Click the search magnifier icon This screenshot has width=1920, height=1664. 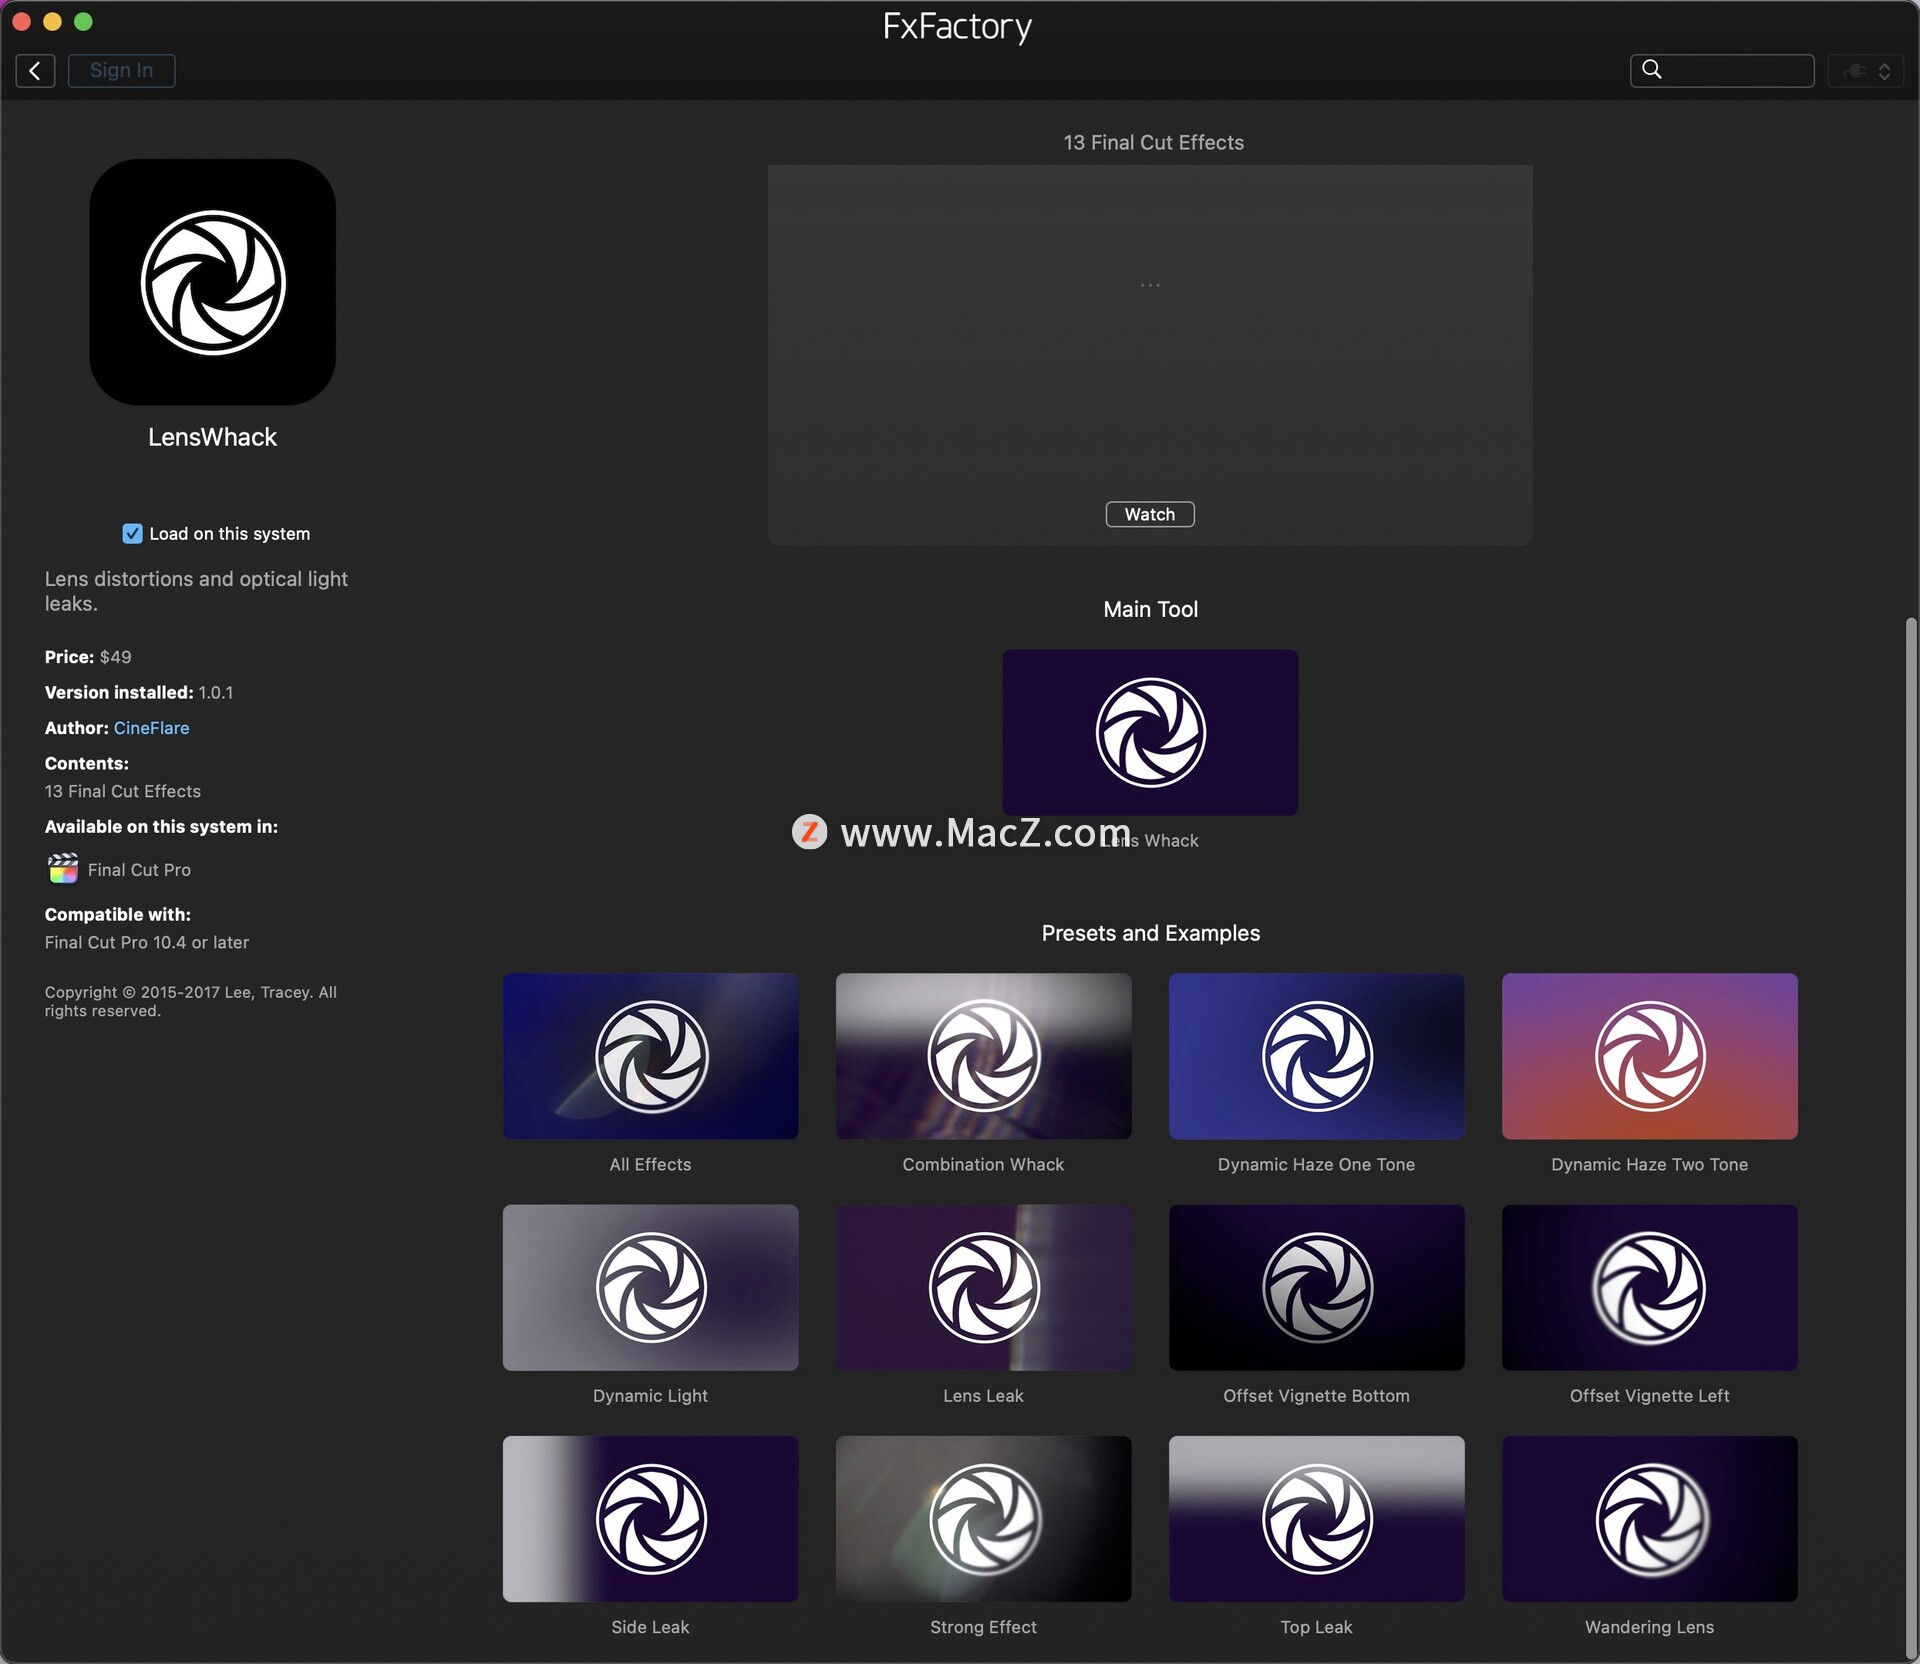click(x=1652, y=70)
